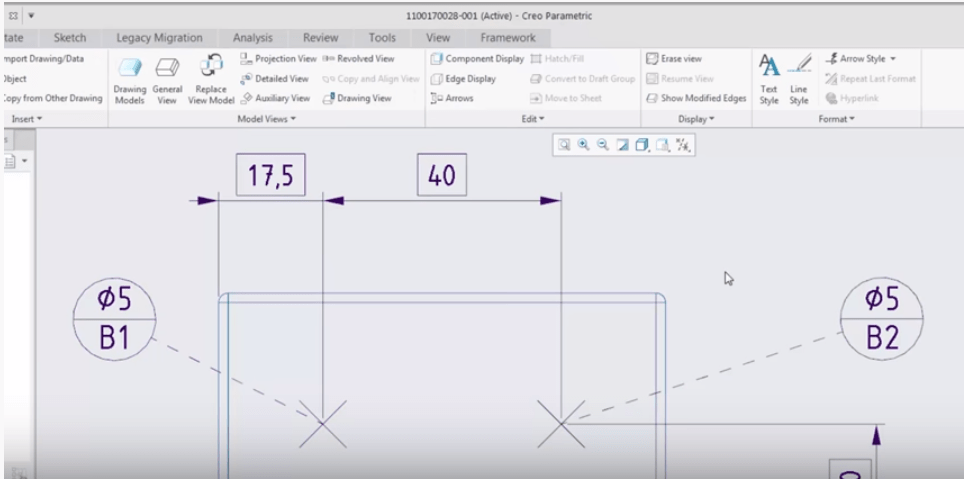Toggle Component Display option
The height and width of the screenshot is (479, 964).
tap(477, 59)
